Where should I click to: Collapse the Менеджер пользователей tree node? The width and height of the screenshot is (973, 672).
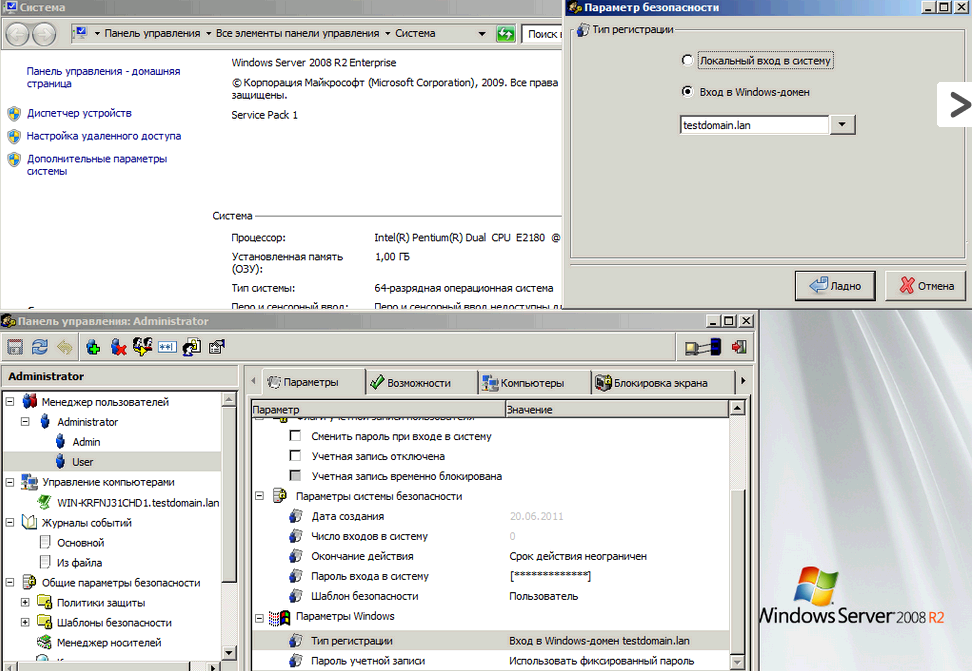(10, 401)
